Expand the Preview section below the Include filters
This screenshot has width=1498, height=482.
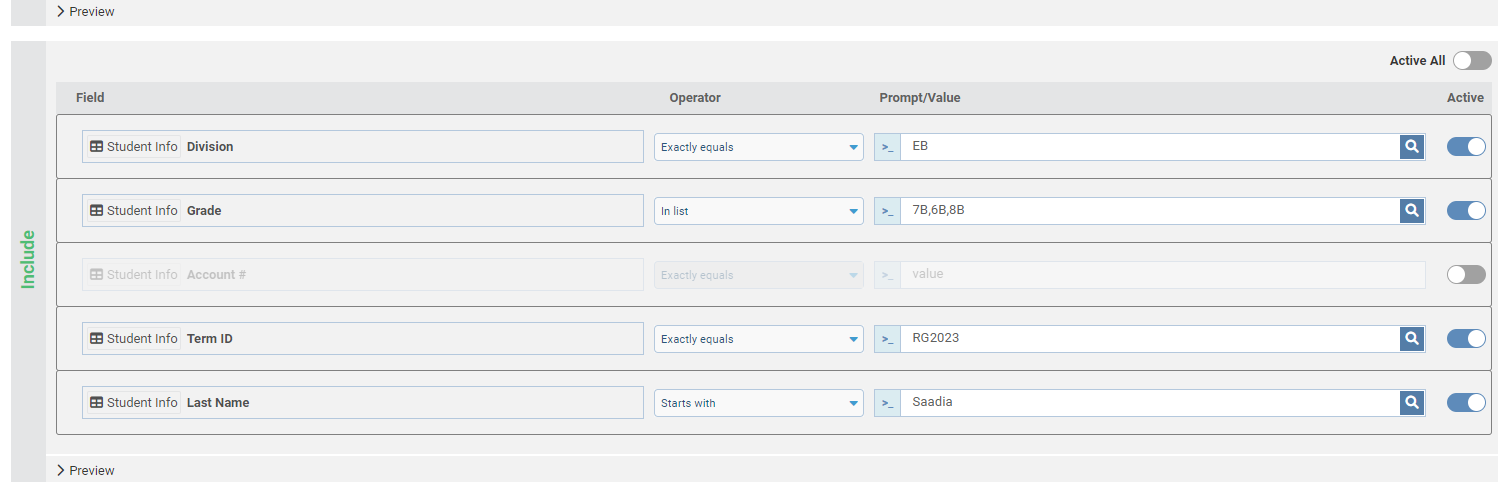tap(85, 470)
